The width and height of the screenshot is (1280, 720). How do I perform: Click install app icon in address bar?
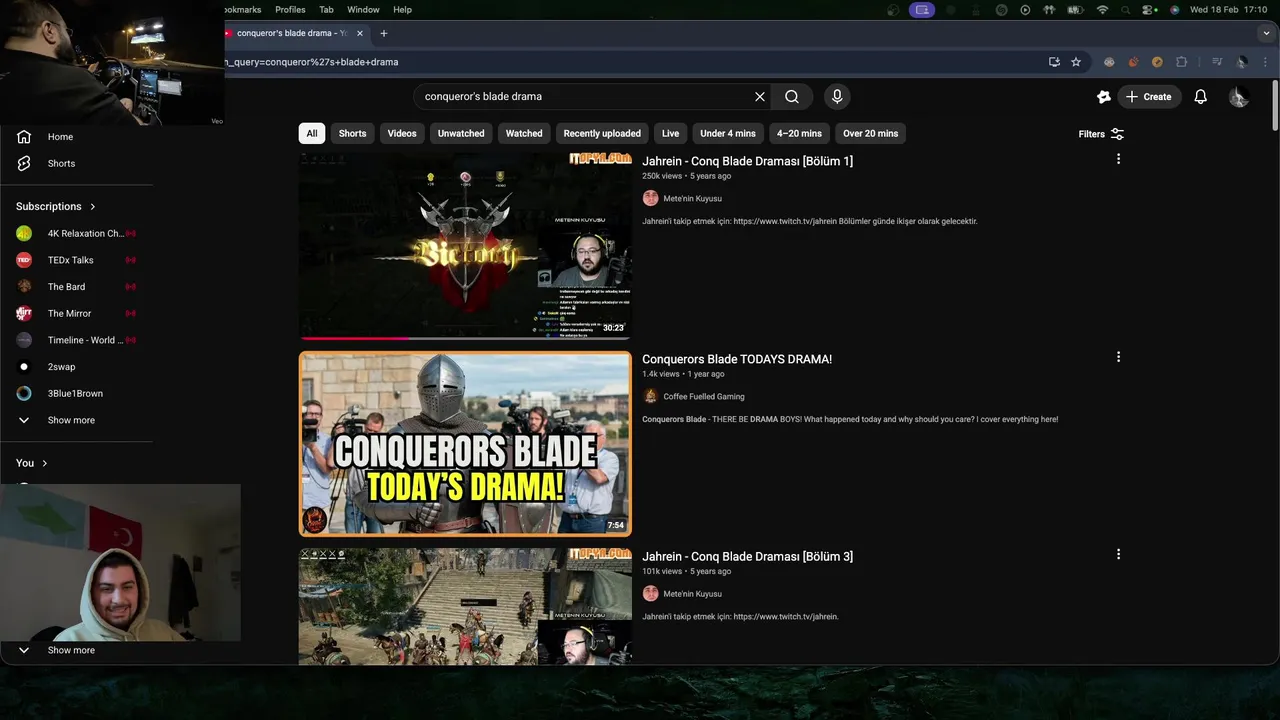(x=1054, y=62)
